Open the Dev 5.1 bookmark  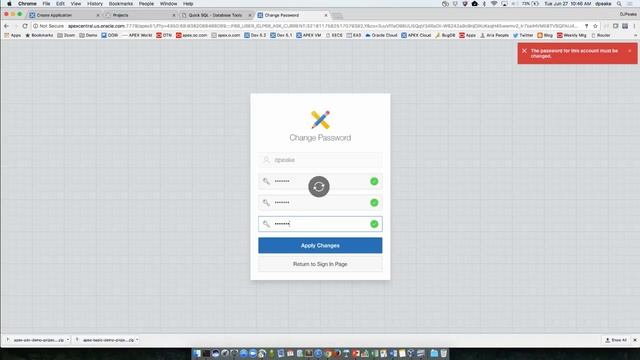coord(281,35)
